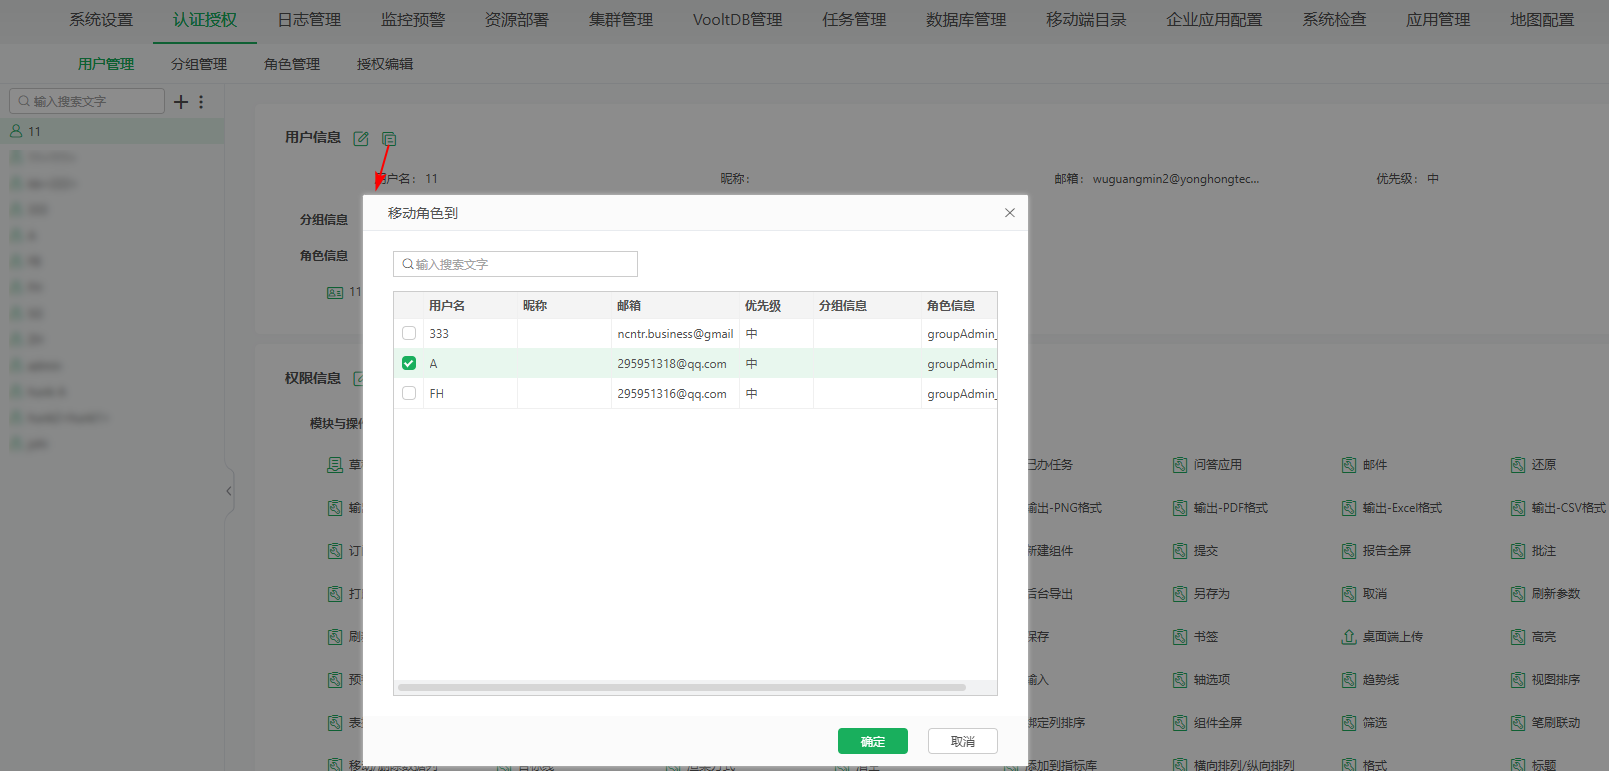The image size is (1609, 771).
Task: Click the dialog horizontal scrollbar
Action: [682, 688]
